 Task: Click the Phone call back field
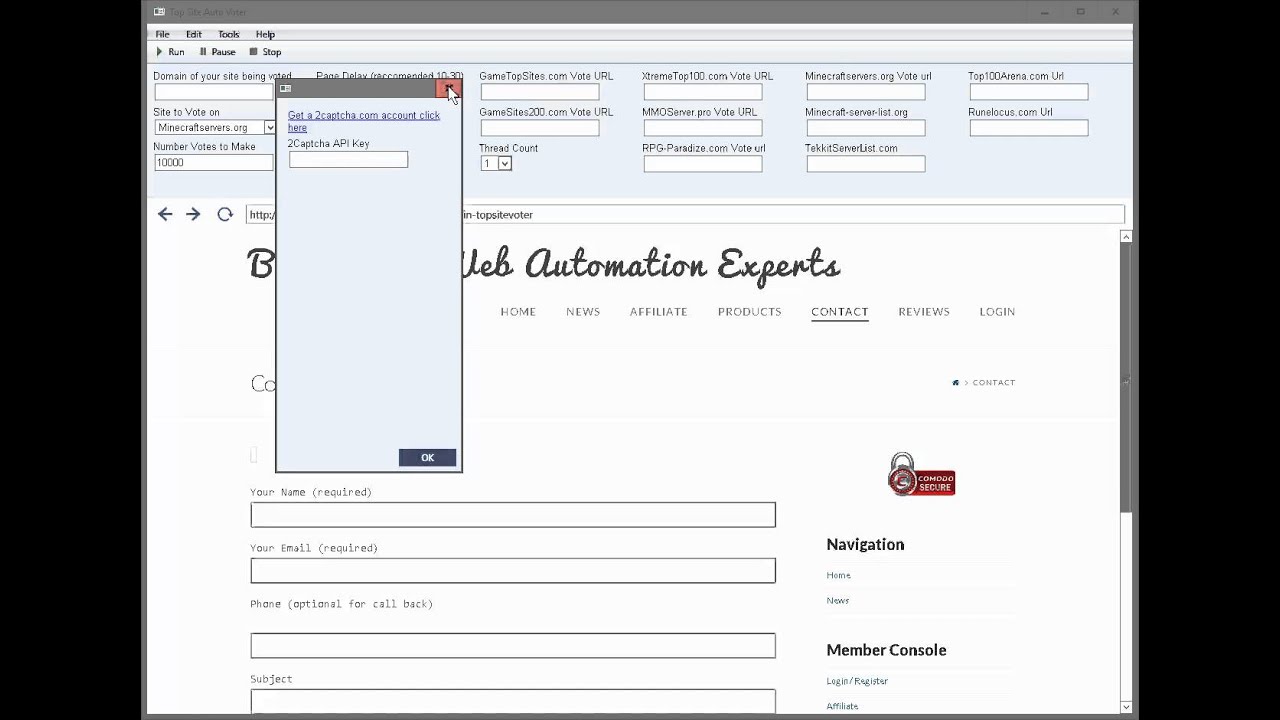(x=513, y=646)
